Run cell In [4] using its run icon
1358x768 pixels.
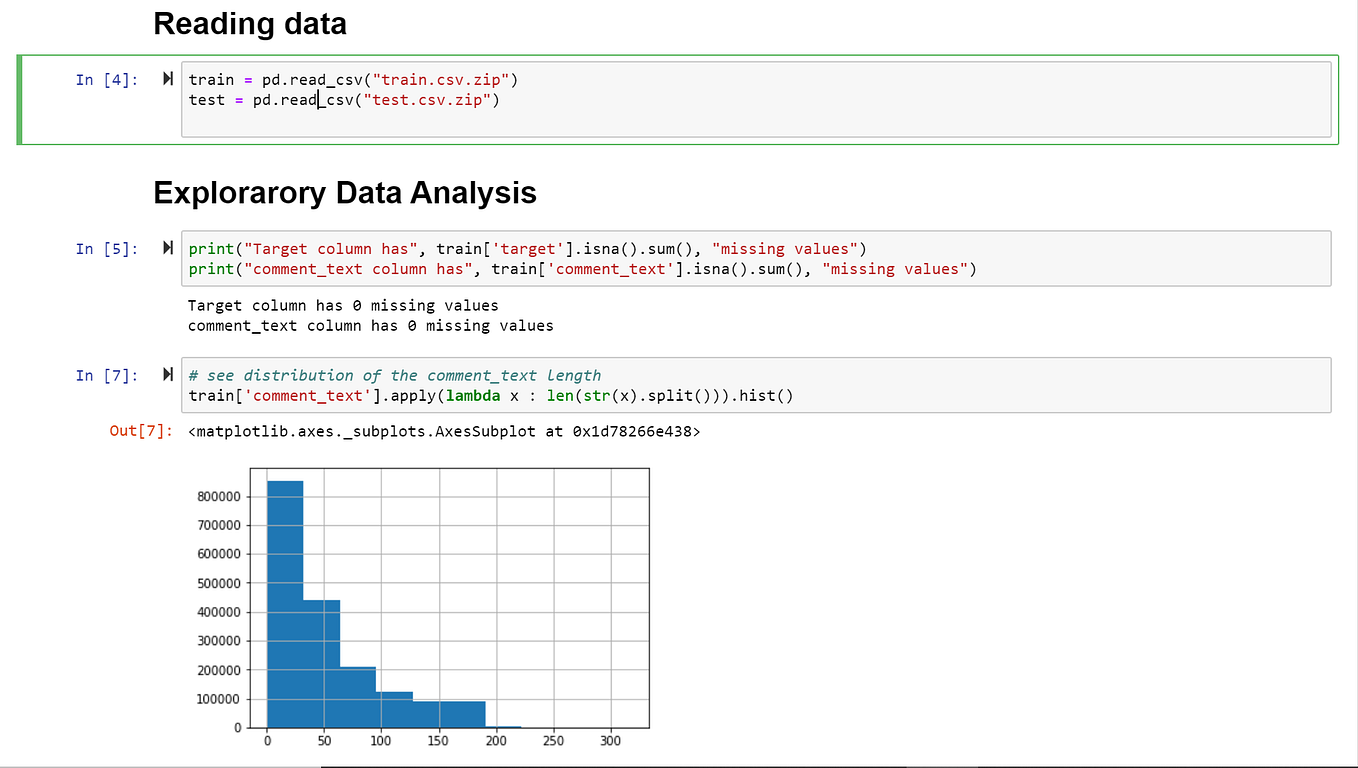pyautogui.click(x=167, y=79)
